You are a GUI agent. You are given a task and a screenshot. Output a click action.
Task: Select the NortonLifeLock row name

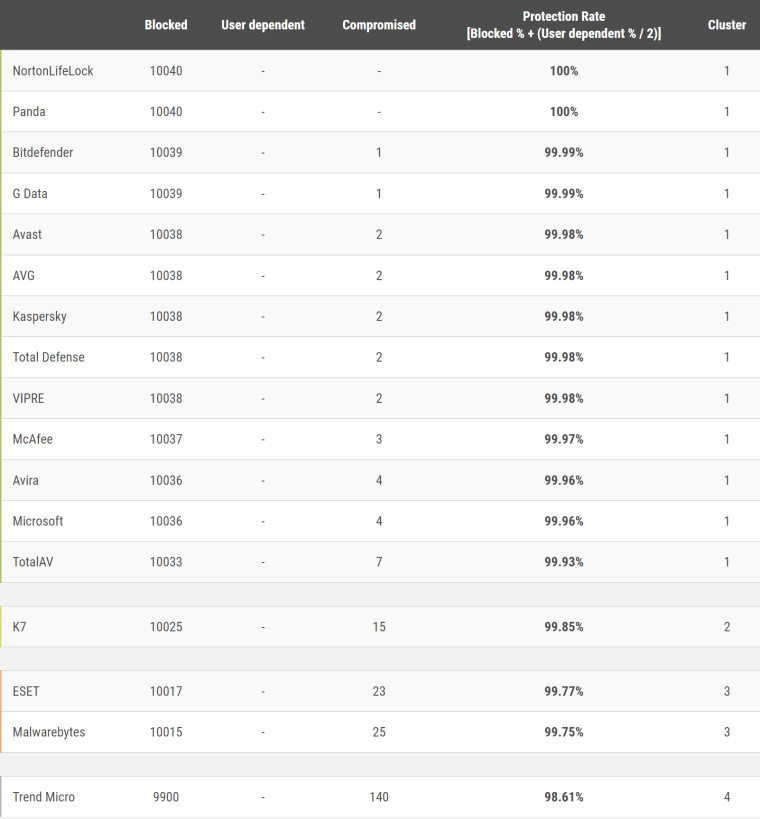pyautogui.click(x=53, y=71)
